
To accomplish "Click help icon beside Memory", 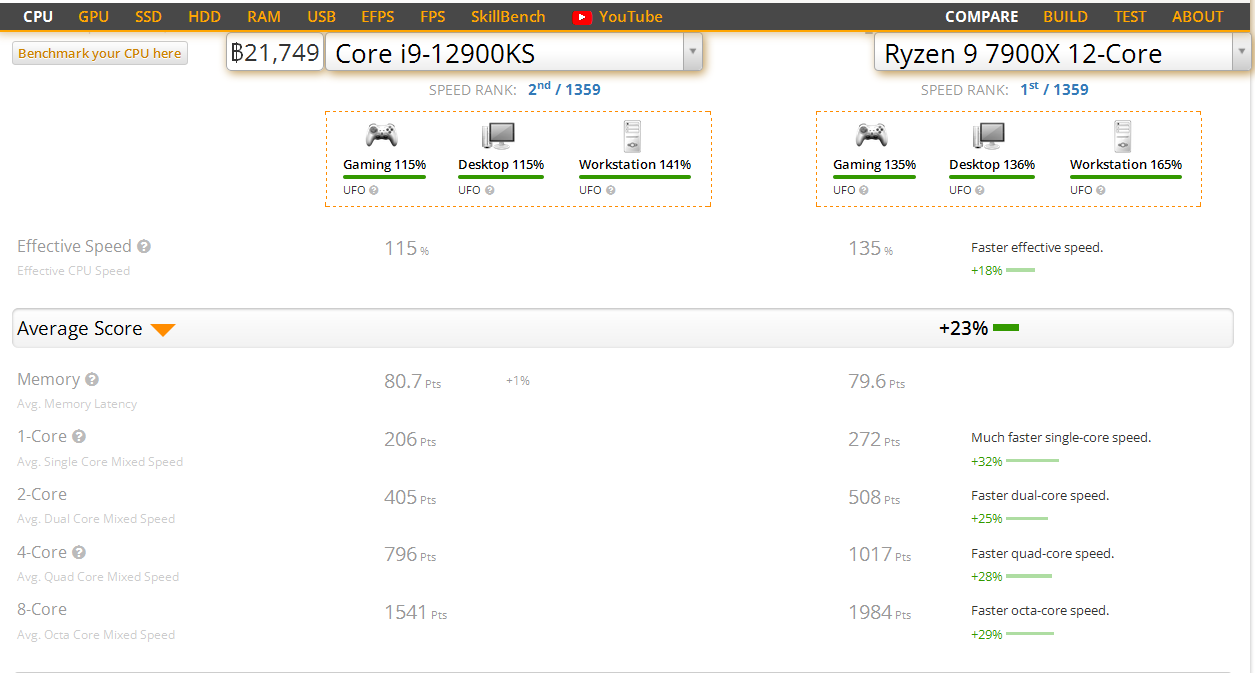I will [92, 379].
